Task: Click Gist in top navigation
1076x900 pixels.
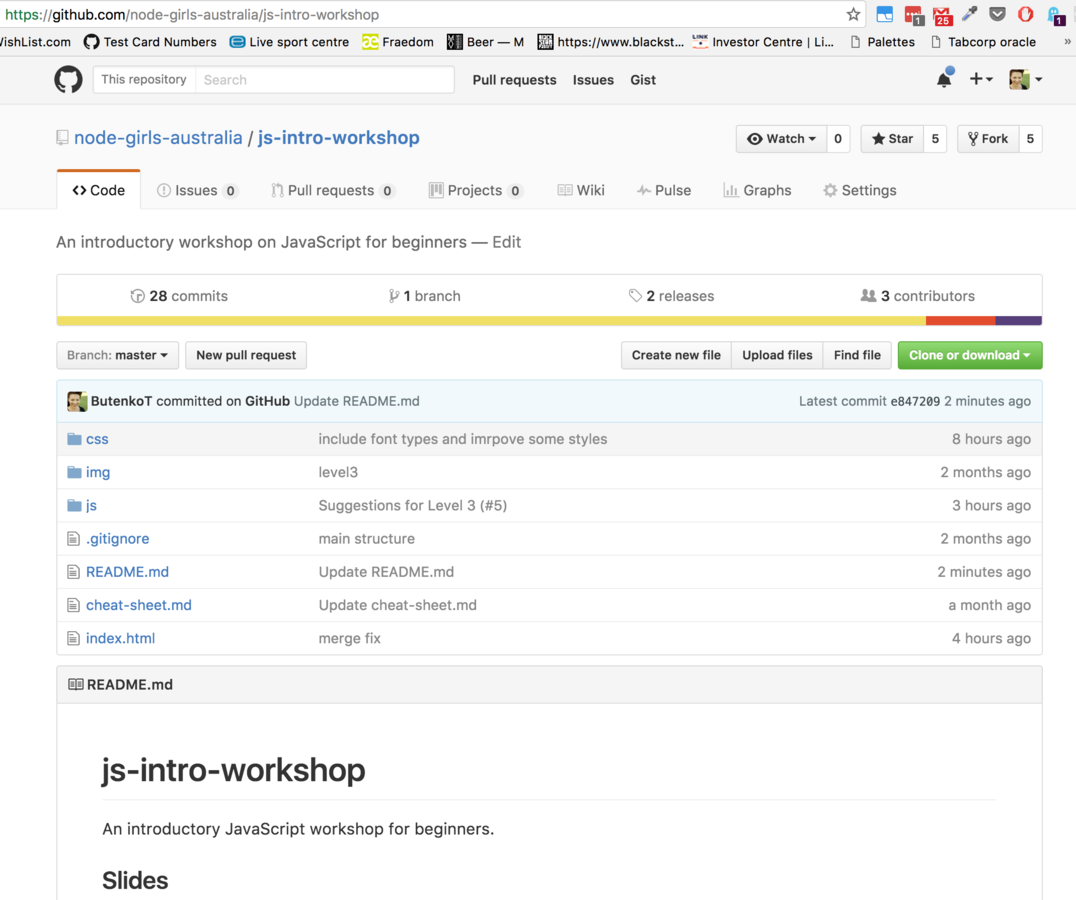Action: [x=643, y=80]
